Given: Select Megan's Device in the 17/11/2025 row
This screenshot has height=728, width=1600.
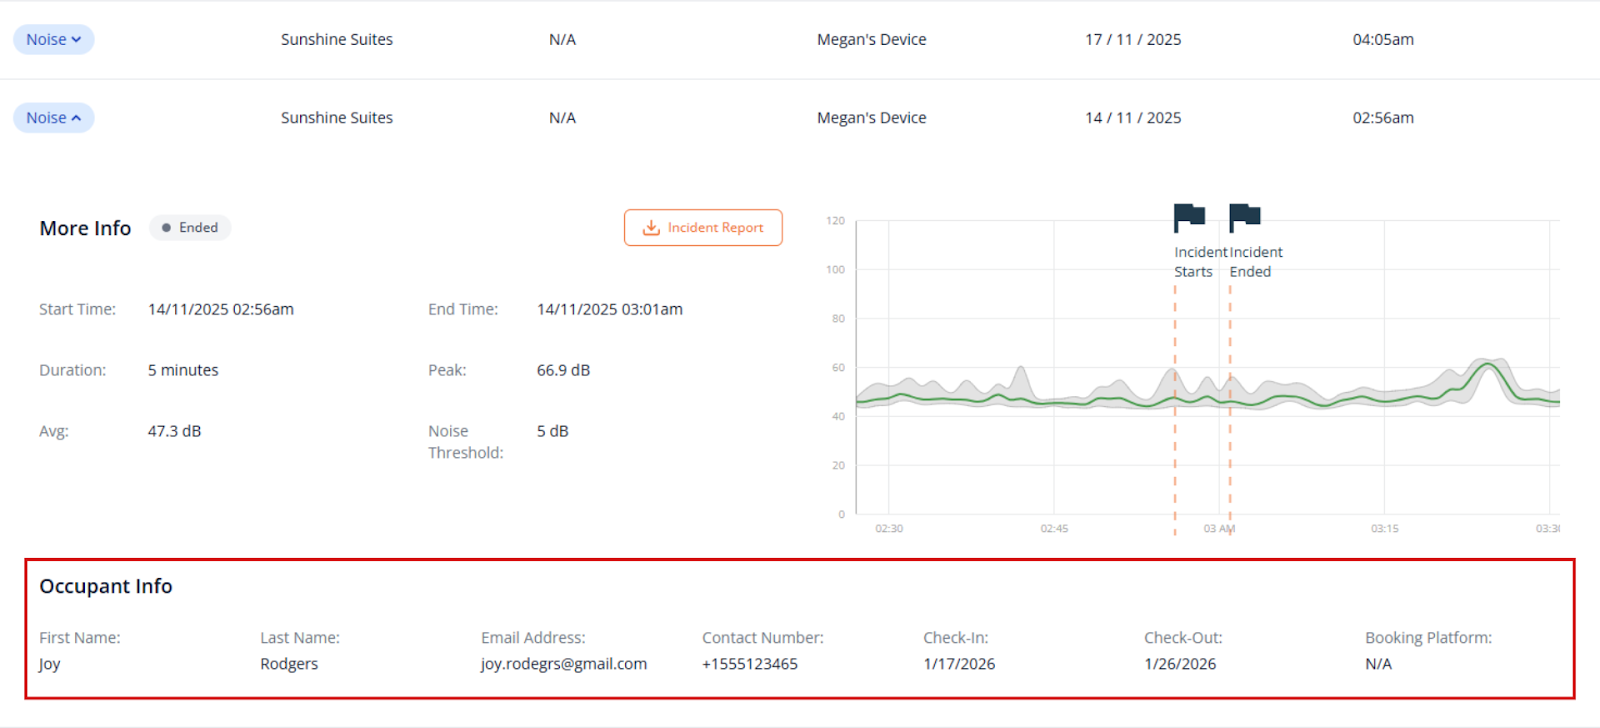Looking at the screenshot, I should [871, 40].
